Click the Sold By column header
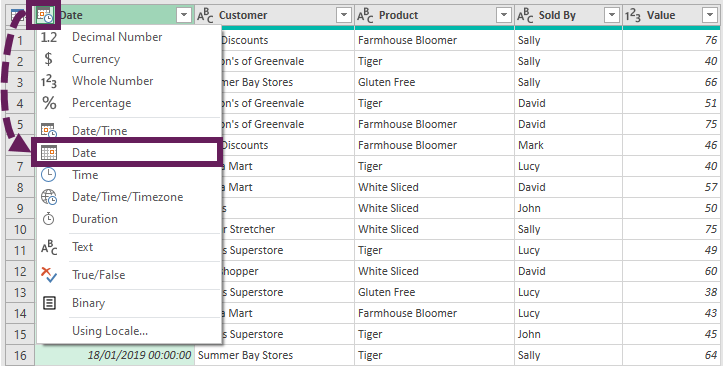 (569, 16)
